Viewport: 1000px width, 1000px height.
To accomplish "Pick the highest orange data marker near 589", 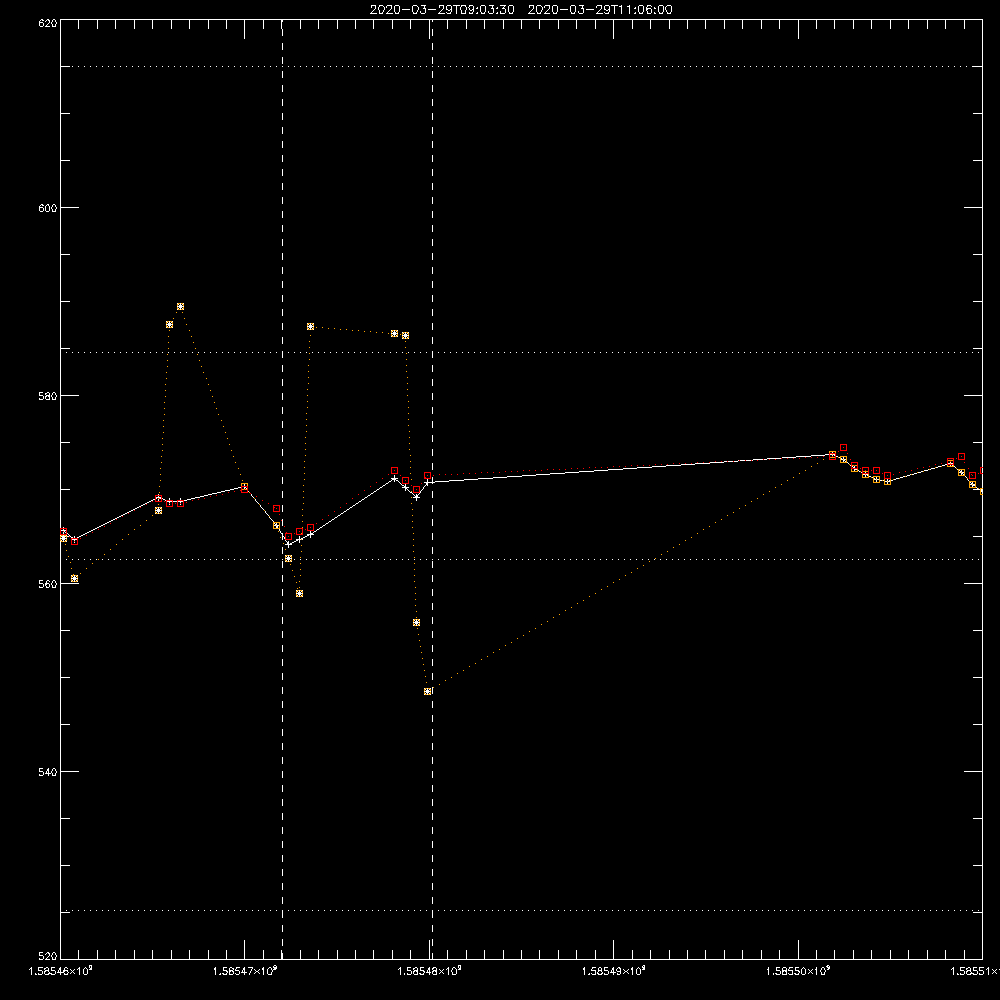I will coord(180,307).
